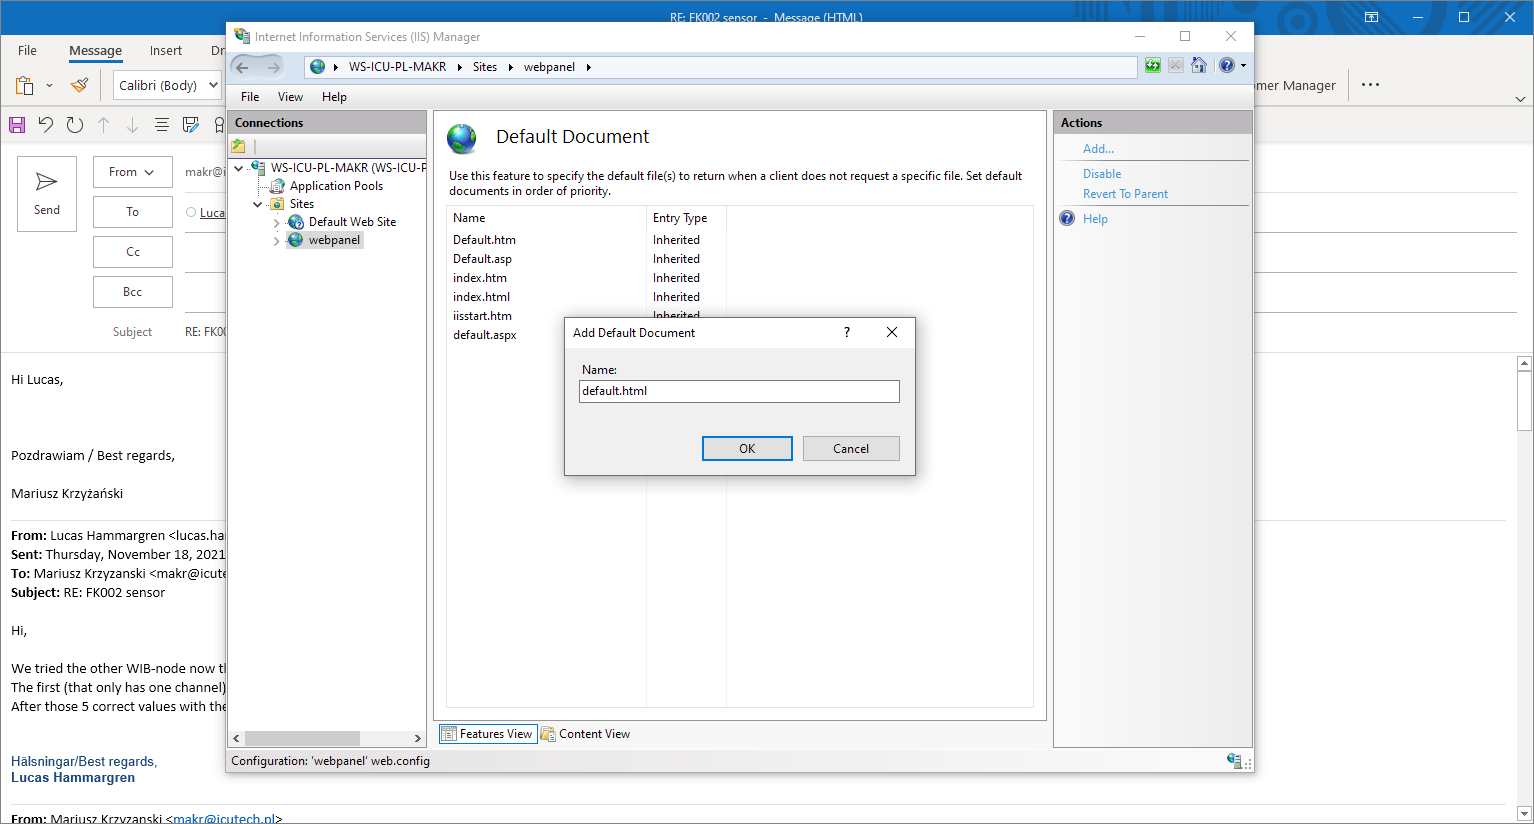Click the Send paper-plane button
The image size is (1534, 824).
tap(47, 193)
